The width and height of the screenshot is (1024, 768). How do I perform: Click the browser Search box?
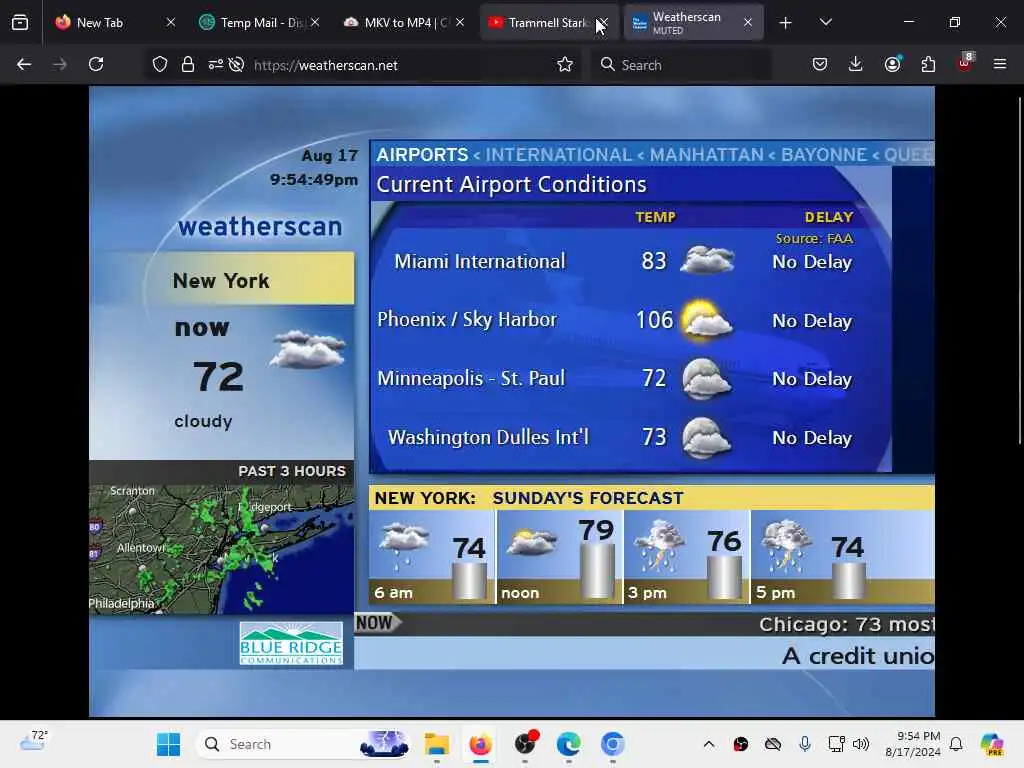tap(681, 65)
